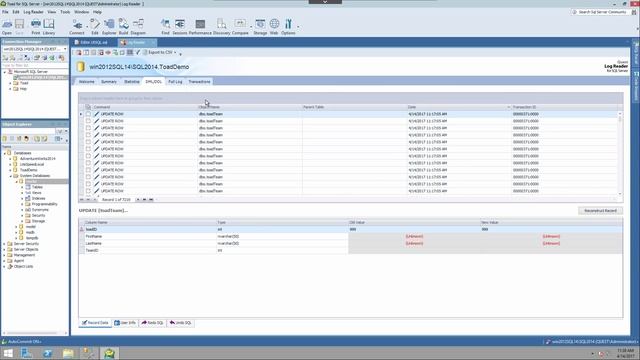Click the first icon in the Log Reader toolbar
This screenshot has height=360, width=640.
click(79, 53)
